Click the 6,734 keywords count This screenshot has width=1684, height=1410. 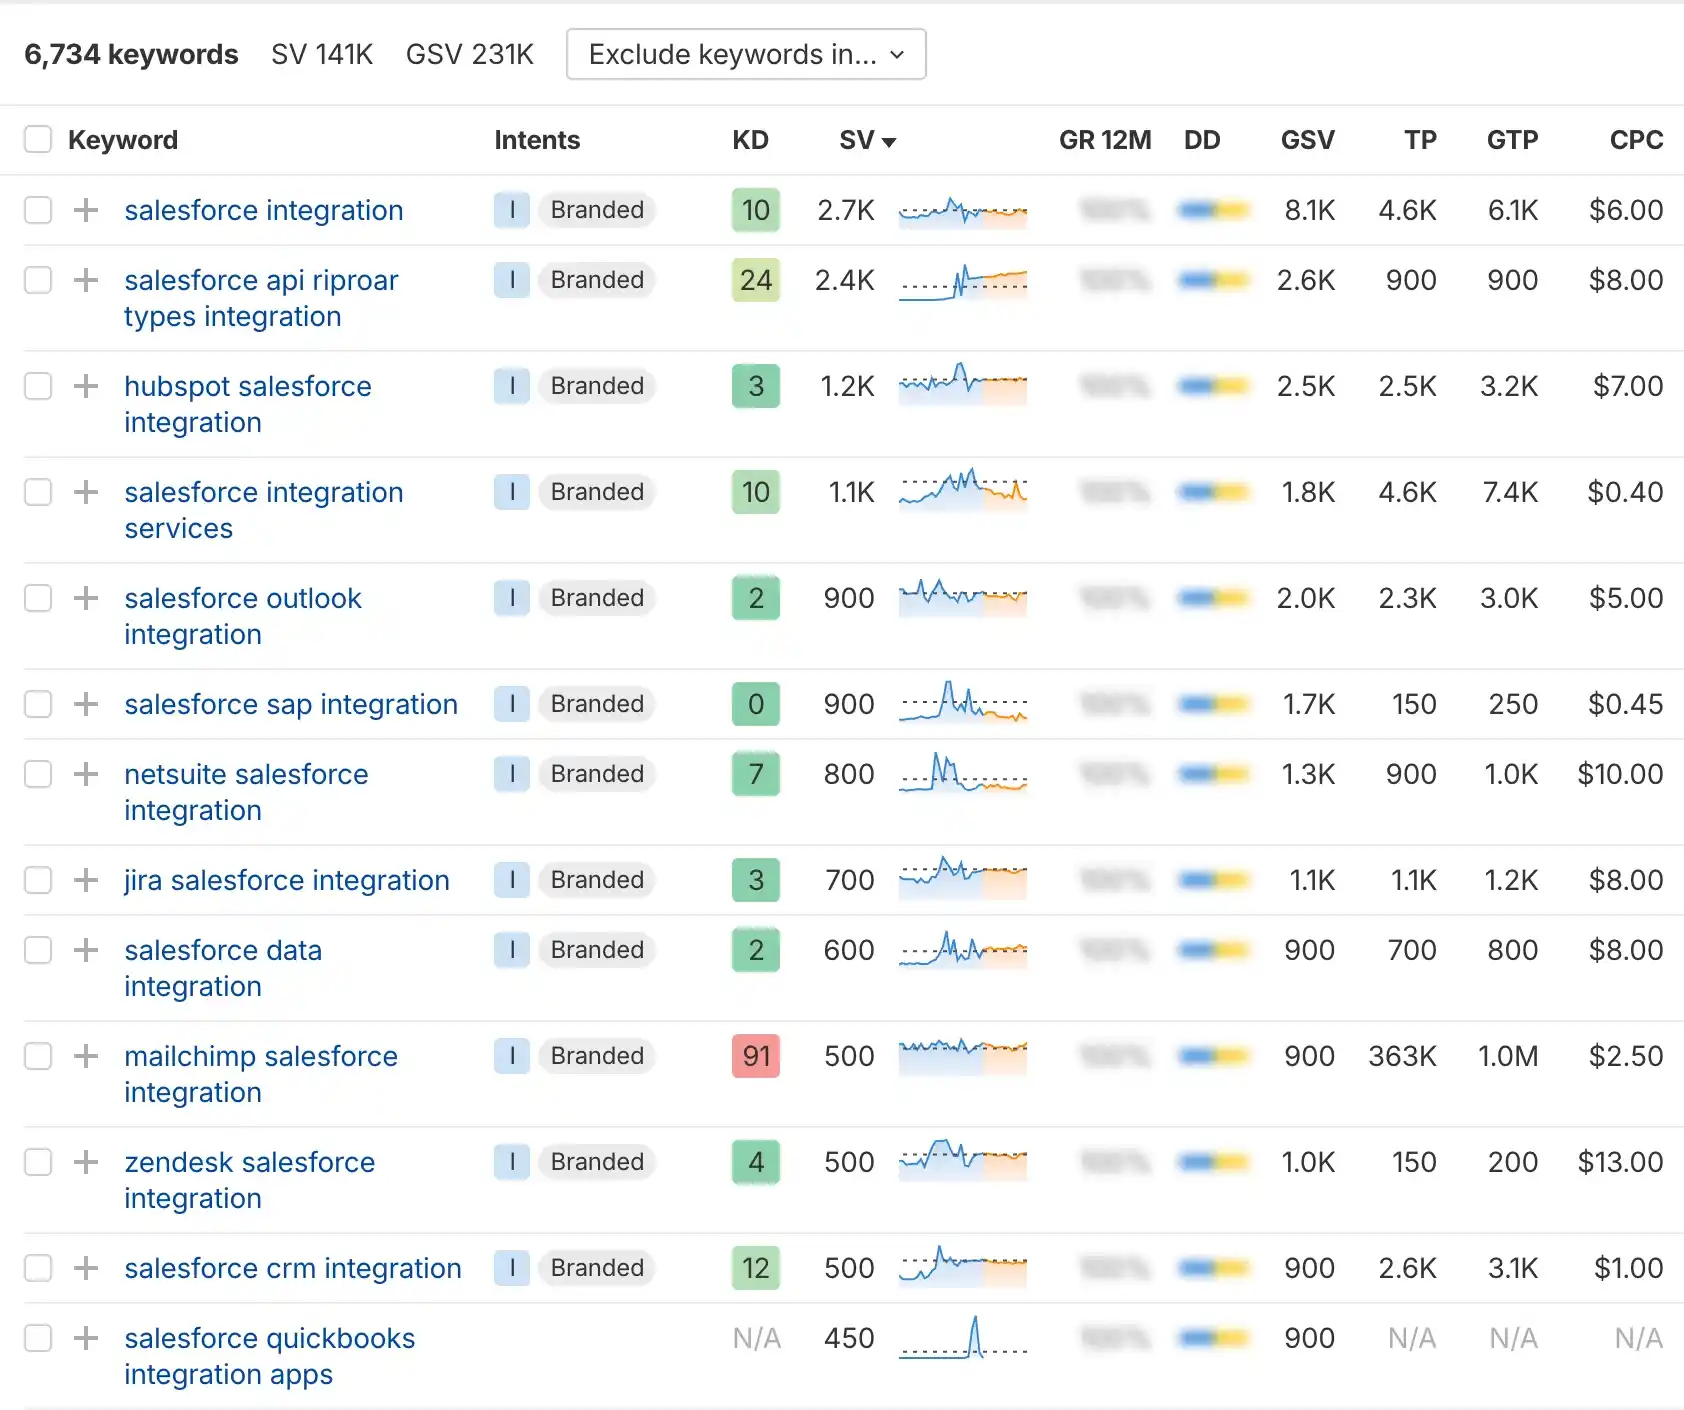[x=131, y=54]
